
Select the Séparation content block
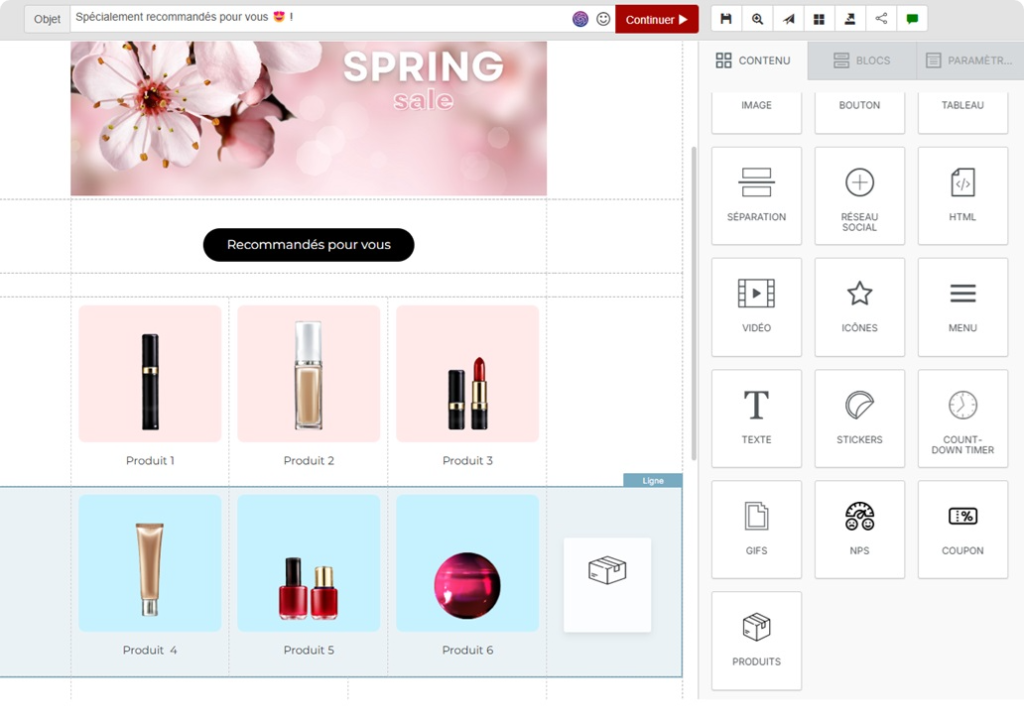[x=756, y=196]
